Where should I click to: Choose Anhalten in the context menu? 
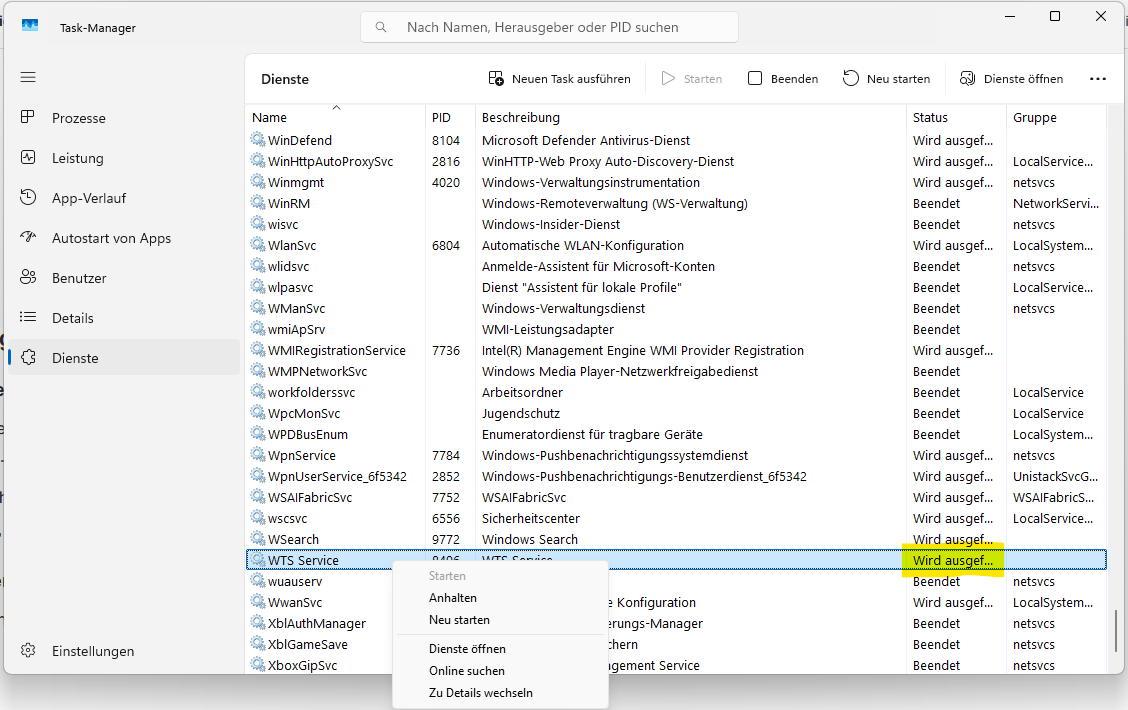(x=453, y=598)
